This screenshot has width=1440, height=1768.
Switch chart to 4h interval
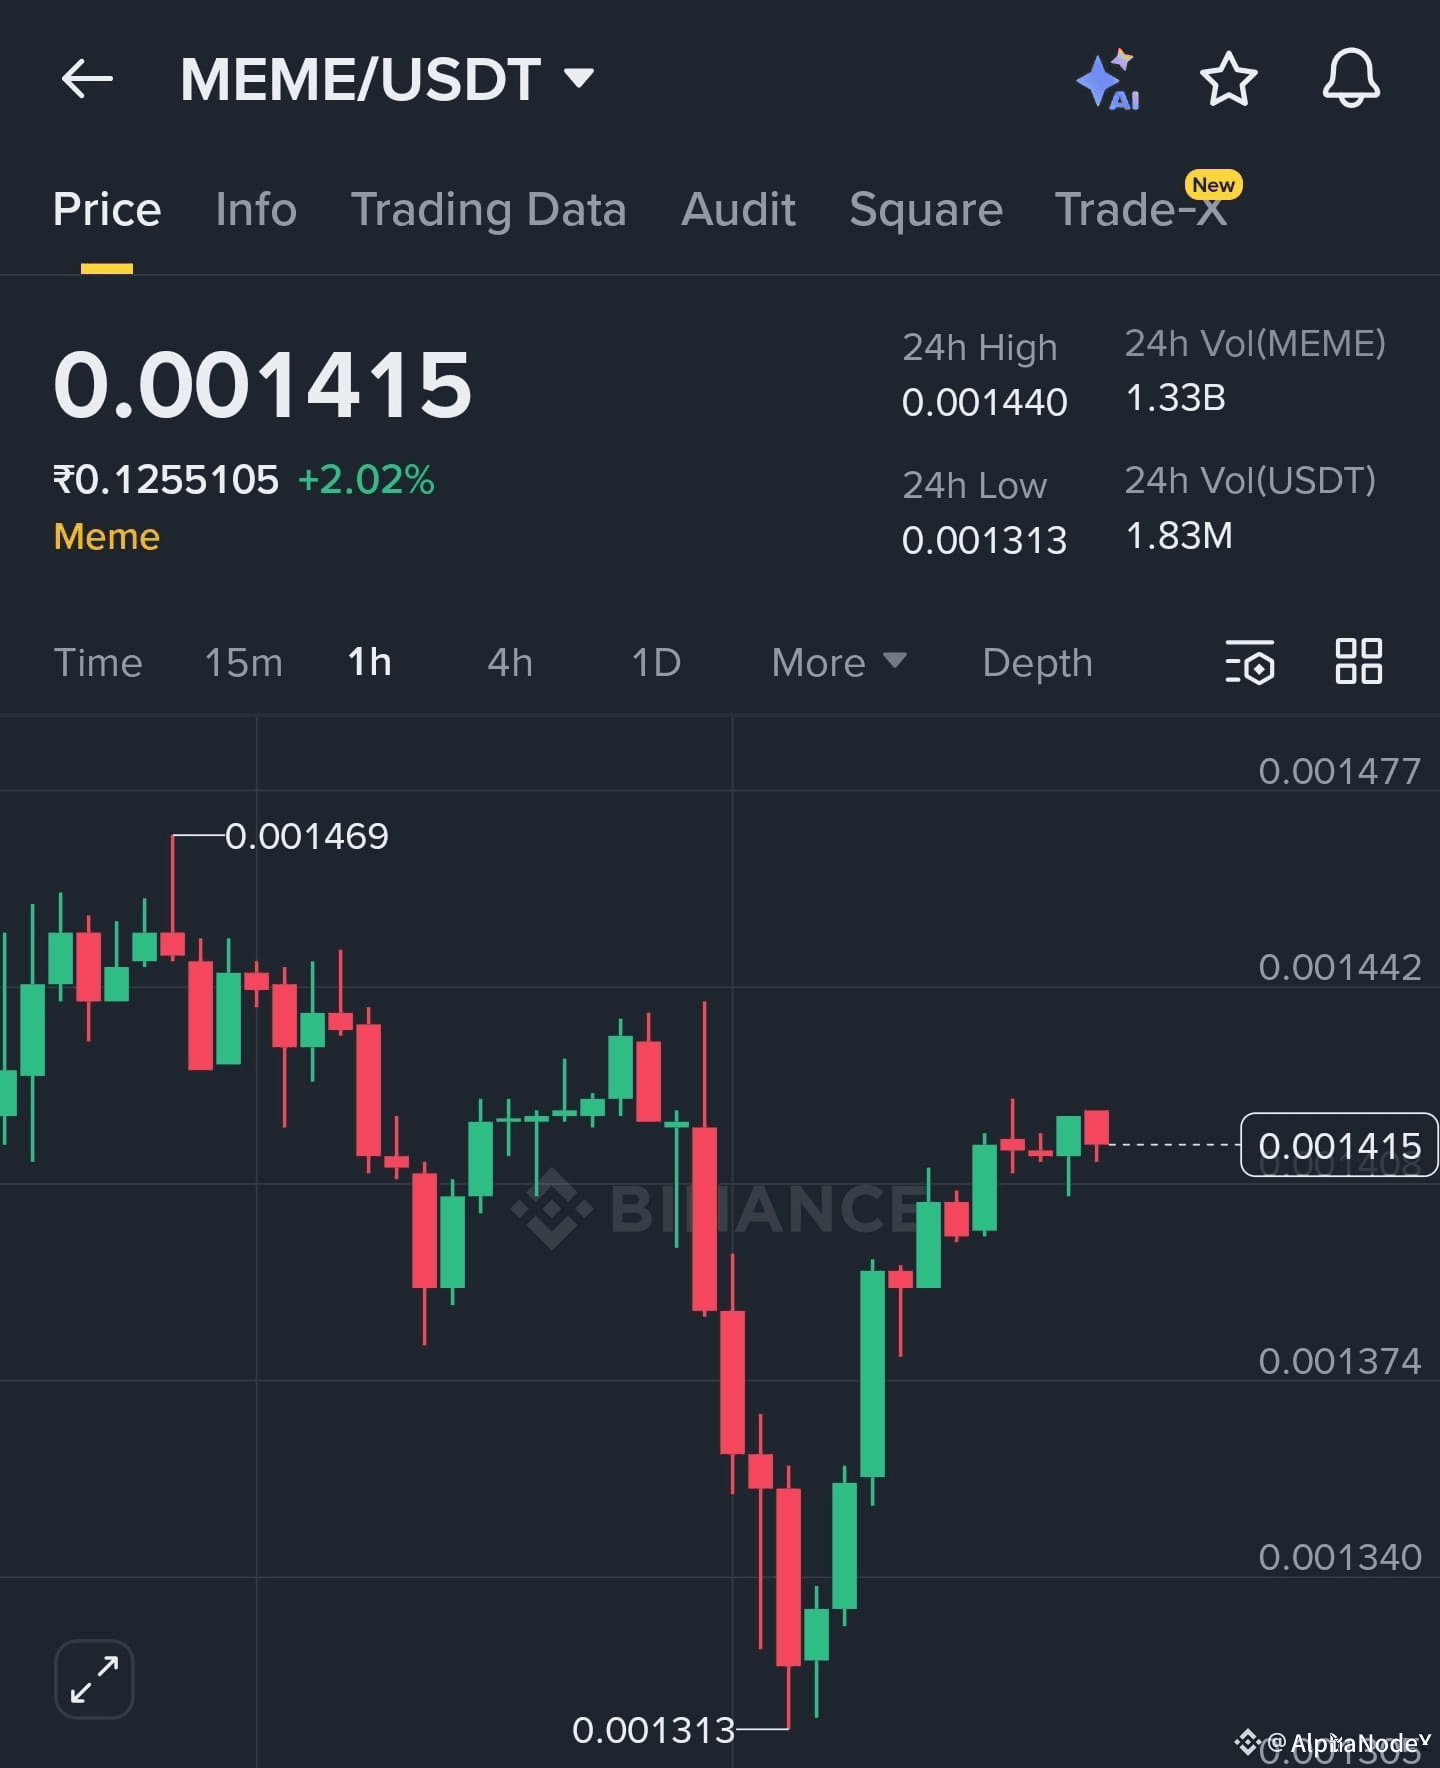tap(510, 662)
